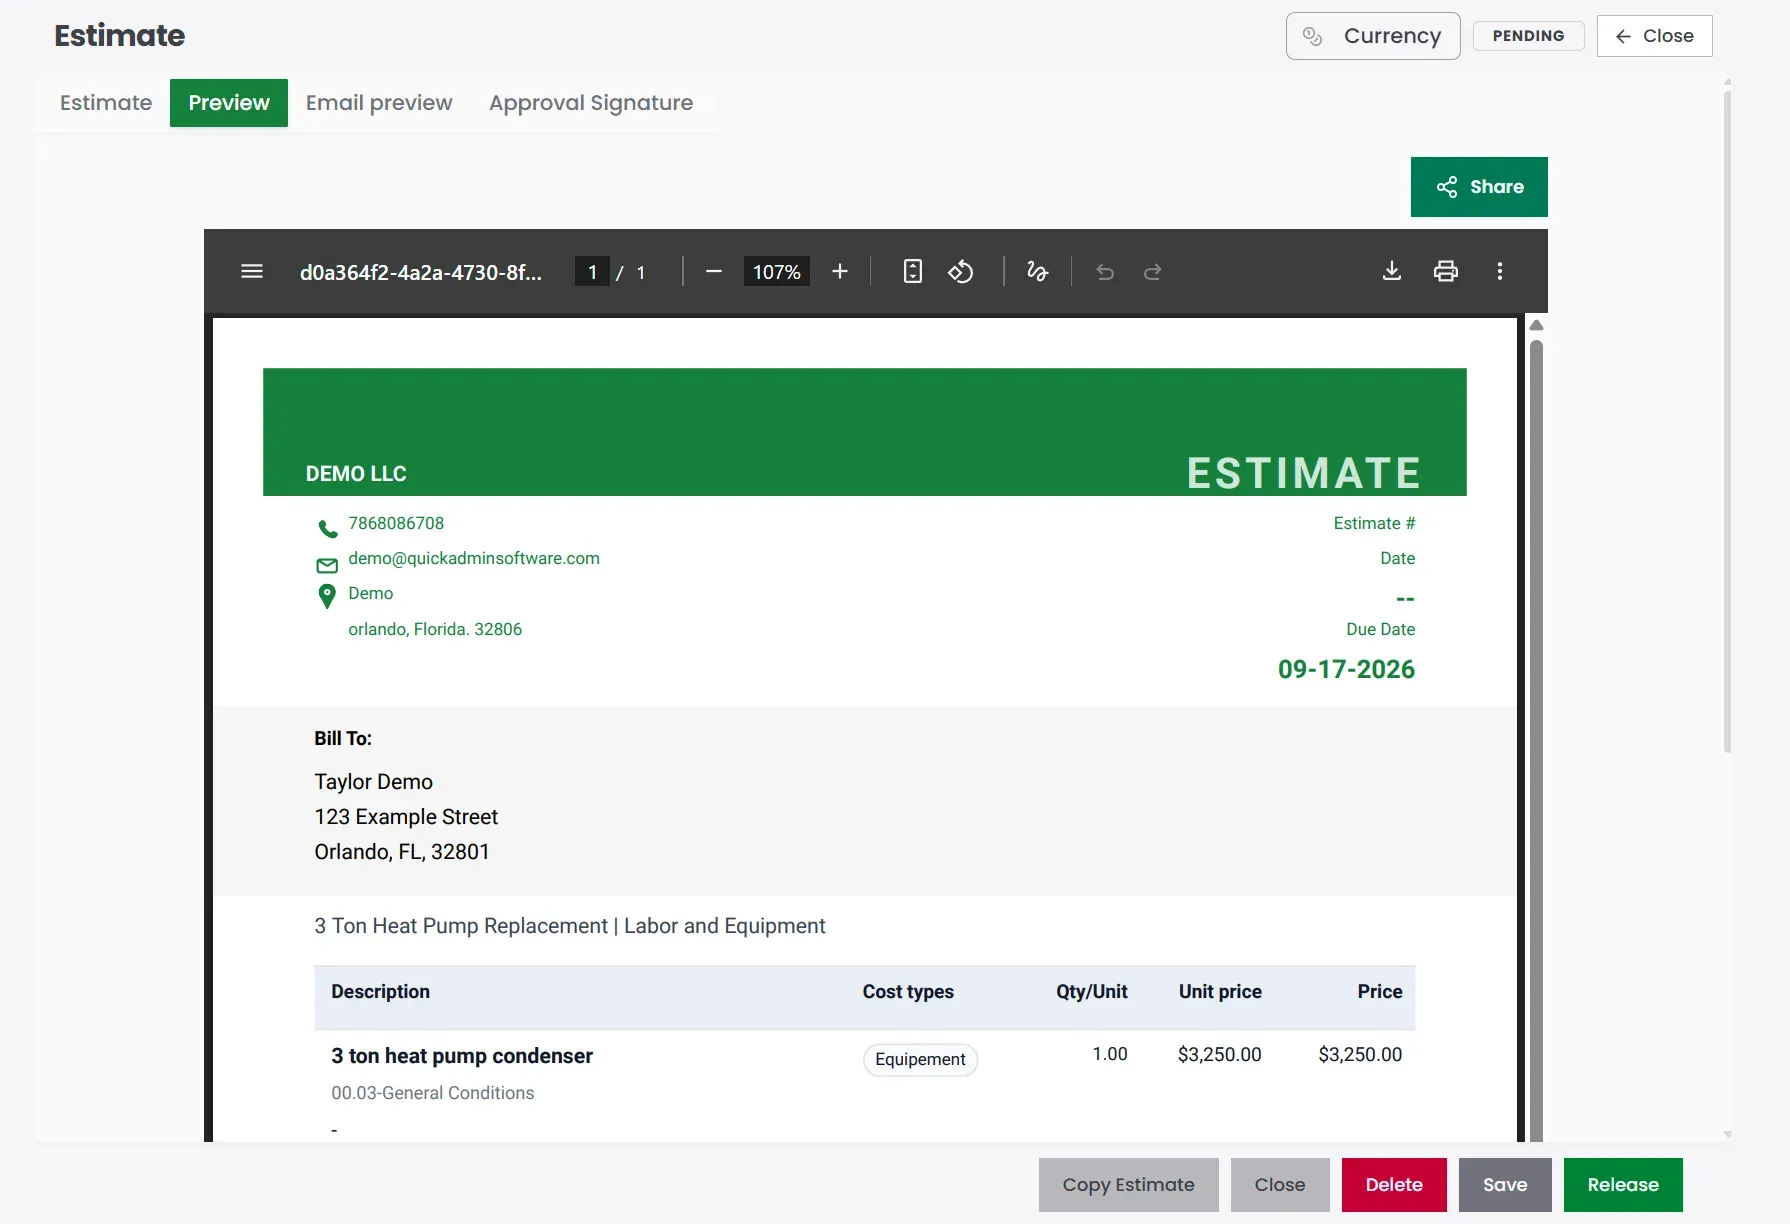
Task: Undo the last annotation
Action: pos(1105,272)
